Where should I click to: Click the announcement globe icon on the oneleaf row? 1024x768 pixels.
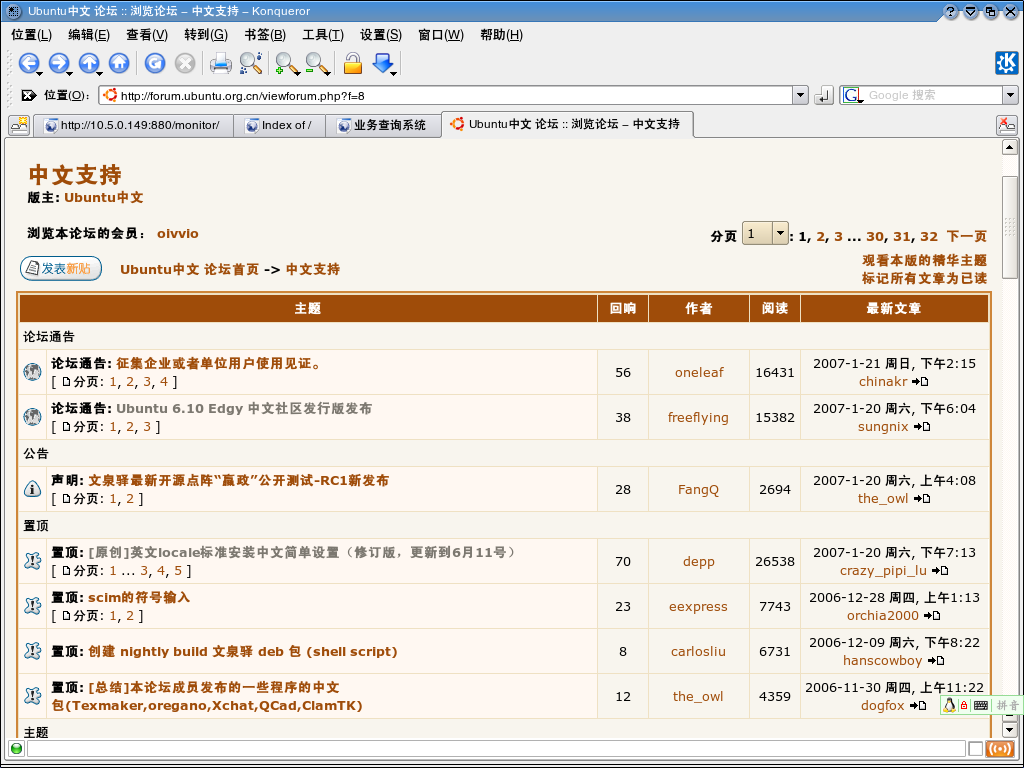(32, 372)
